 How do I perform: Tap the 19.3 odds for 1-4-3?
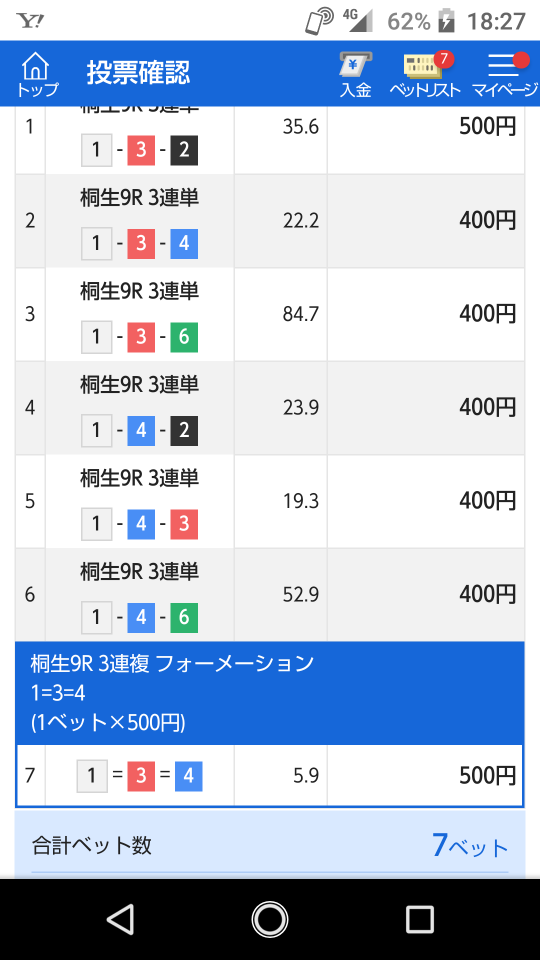(x=301, y=501)
